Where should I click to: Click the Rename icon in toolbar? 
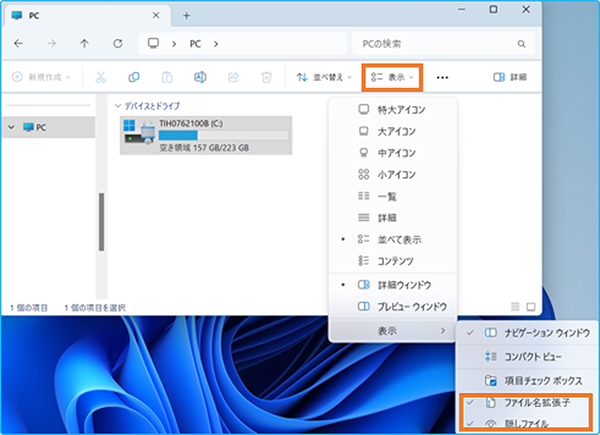(200, 77)
